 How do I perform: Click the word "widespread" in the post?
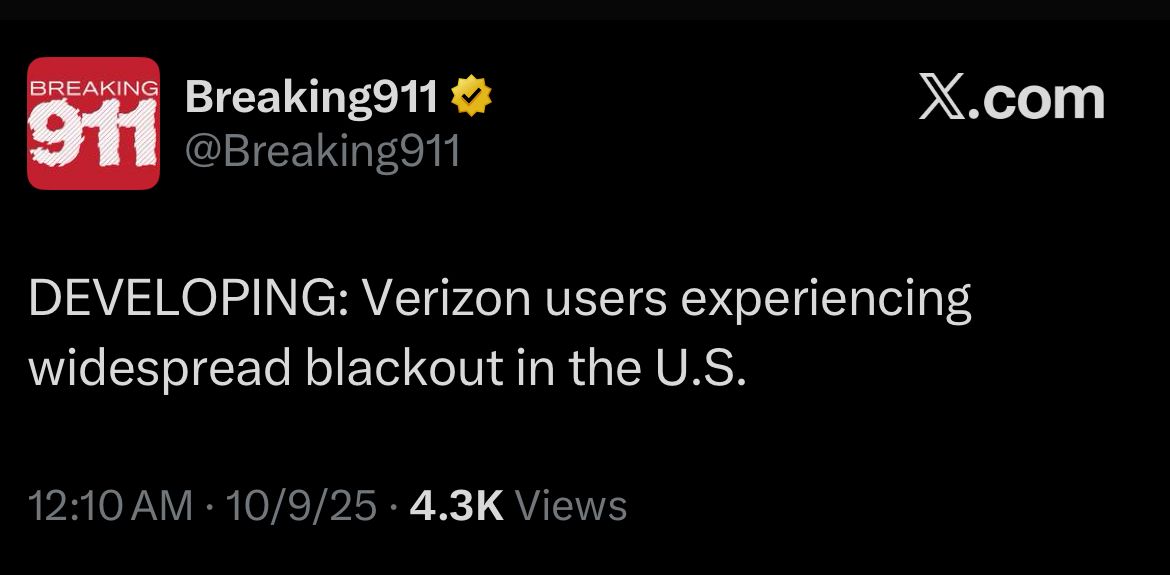coord(160,369)
